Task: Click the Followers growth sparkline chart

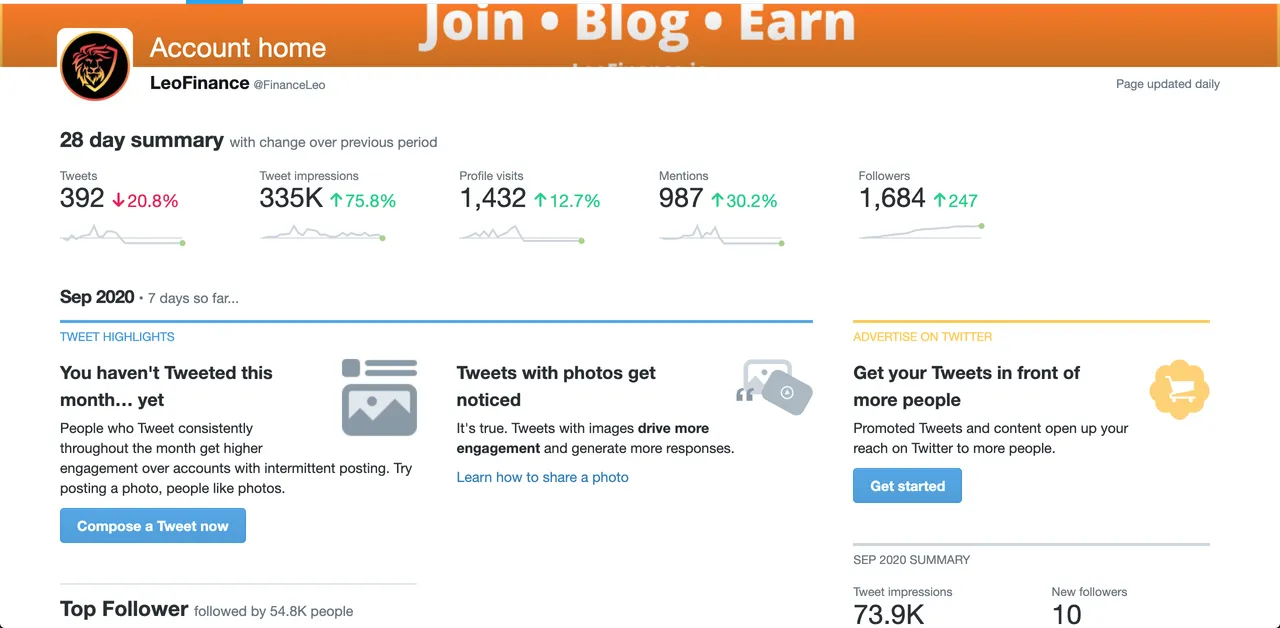Action: click(921, 232)
